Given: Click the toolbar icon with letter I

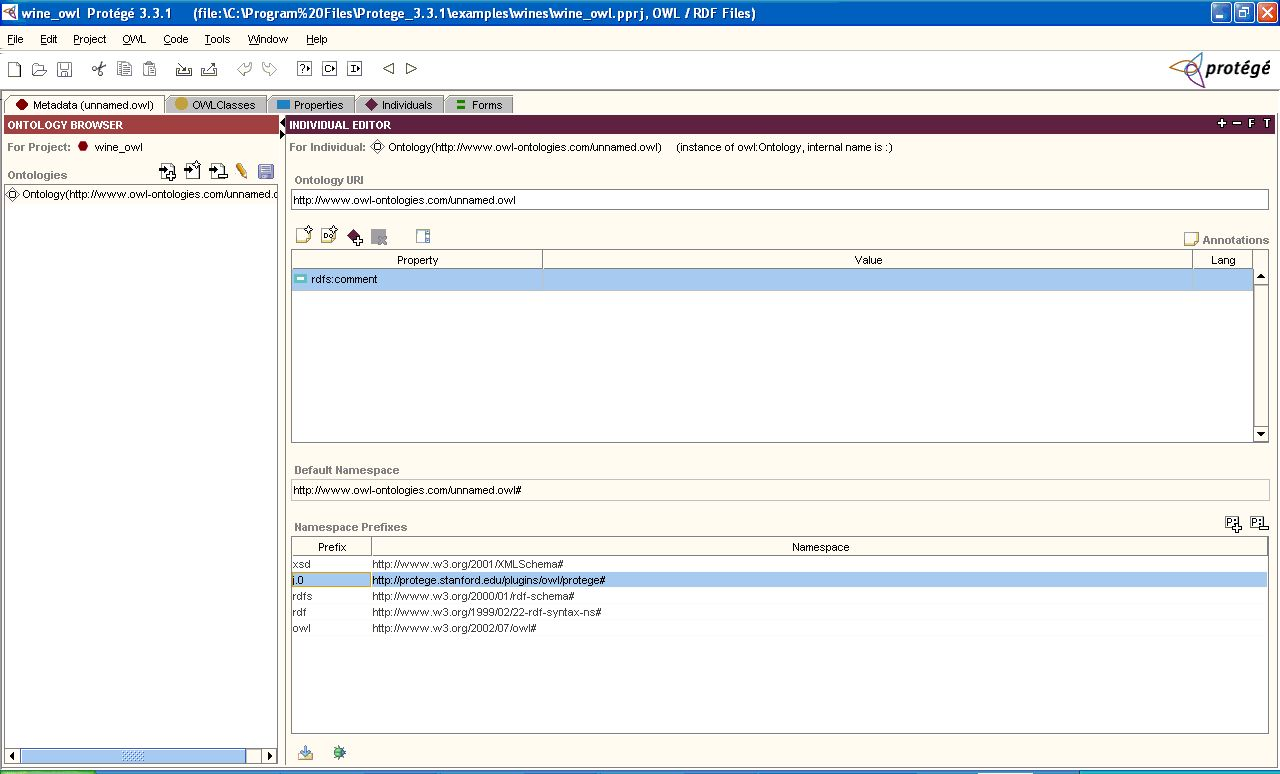Looking at the screenshot, I should 354,69.
